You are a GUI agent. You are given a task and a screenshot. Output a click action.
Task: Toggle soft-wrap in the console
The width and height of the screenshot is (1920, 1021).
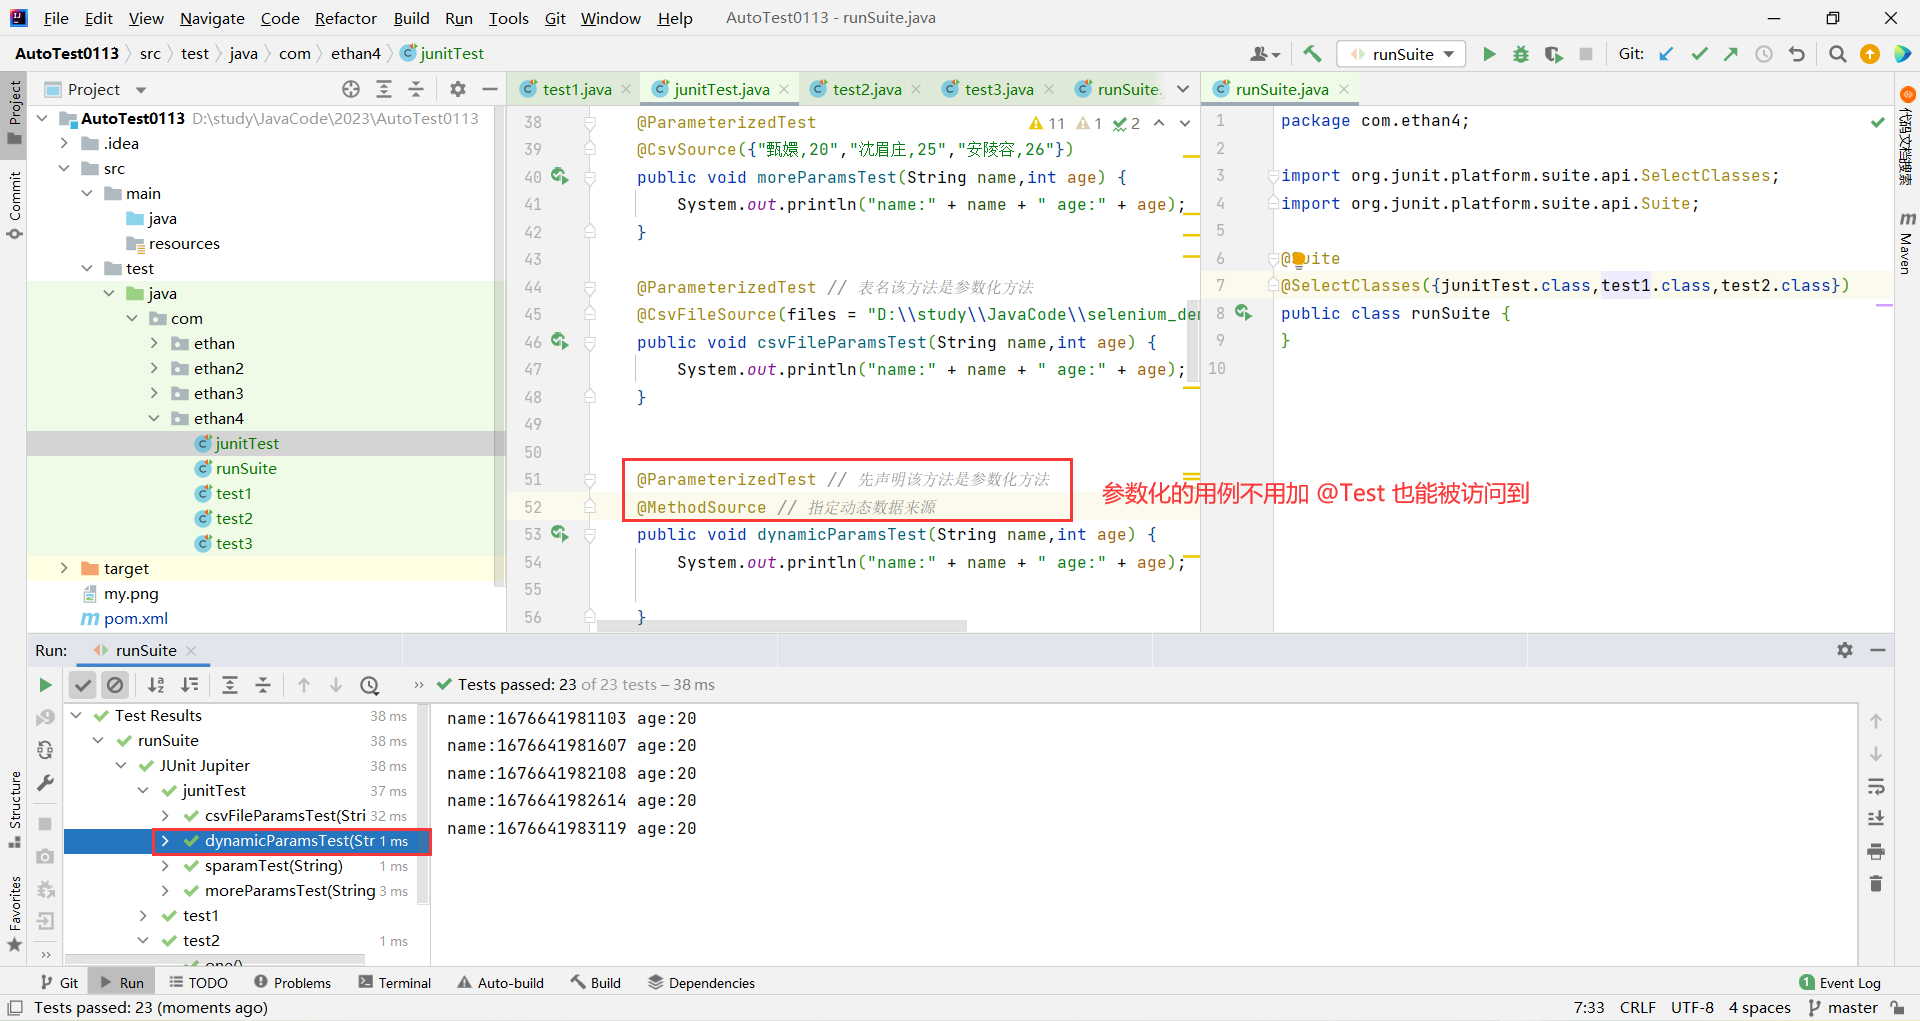coord(1876,786)
